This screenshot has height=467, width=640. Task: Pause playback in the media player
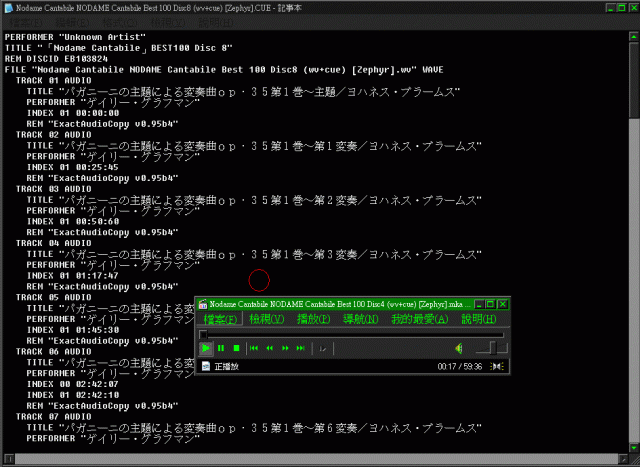point(221,348)
